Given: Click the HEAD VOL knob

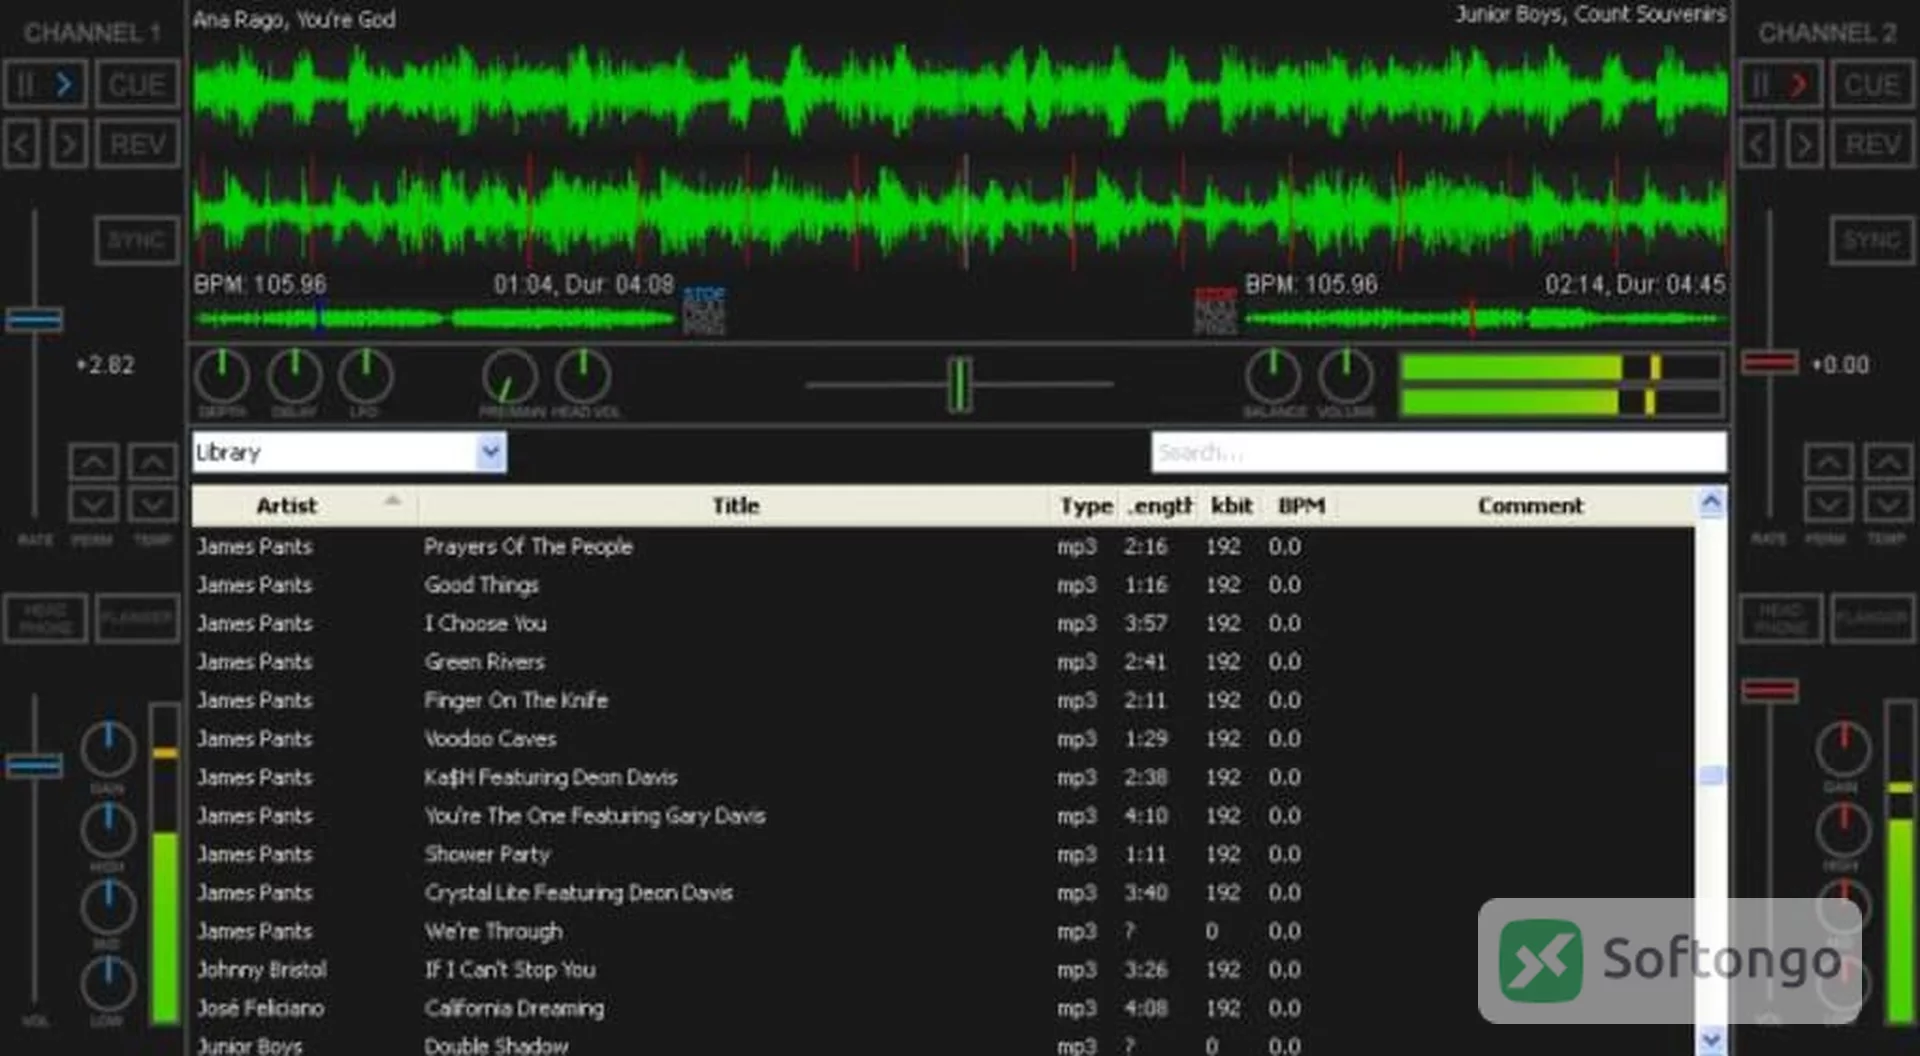Looking at the screenshot, I should pos(583,376).
